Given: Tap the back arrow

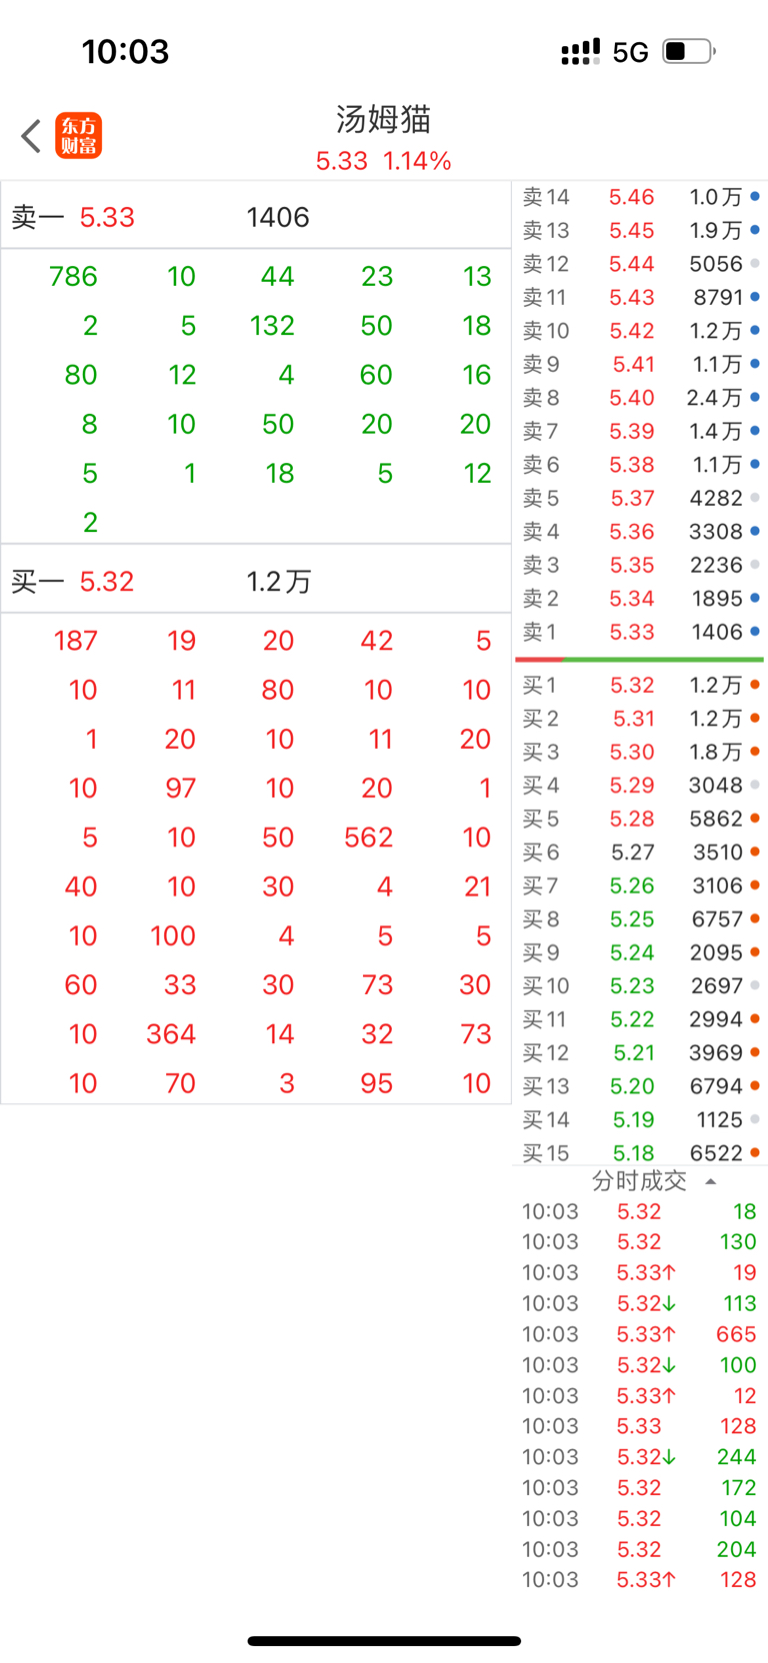Looking at the screenshot, I should [31, 136].
